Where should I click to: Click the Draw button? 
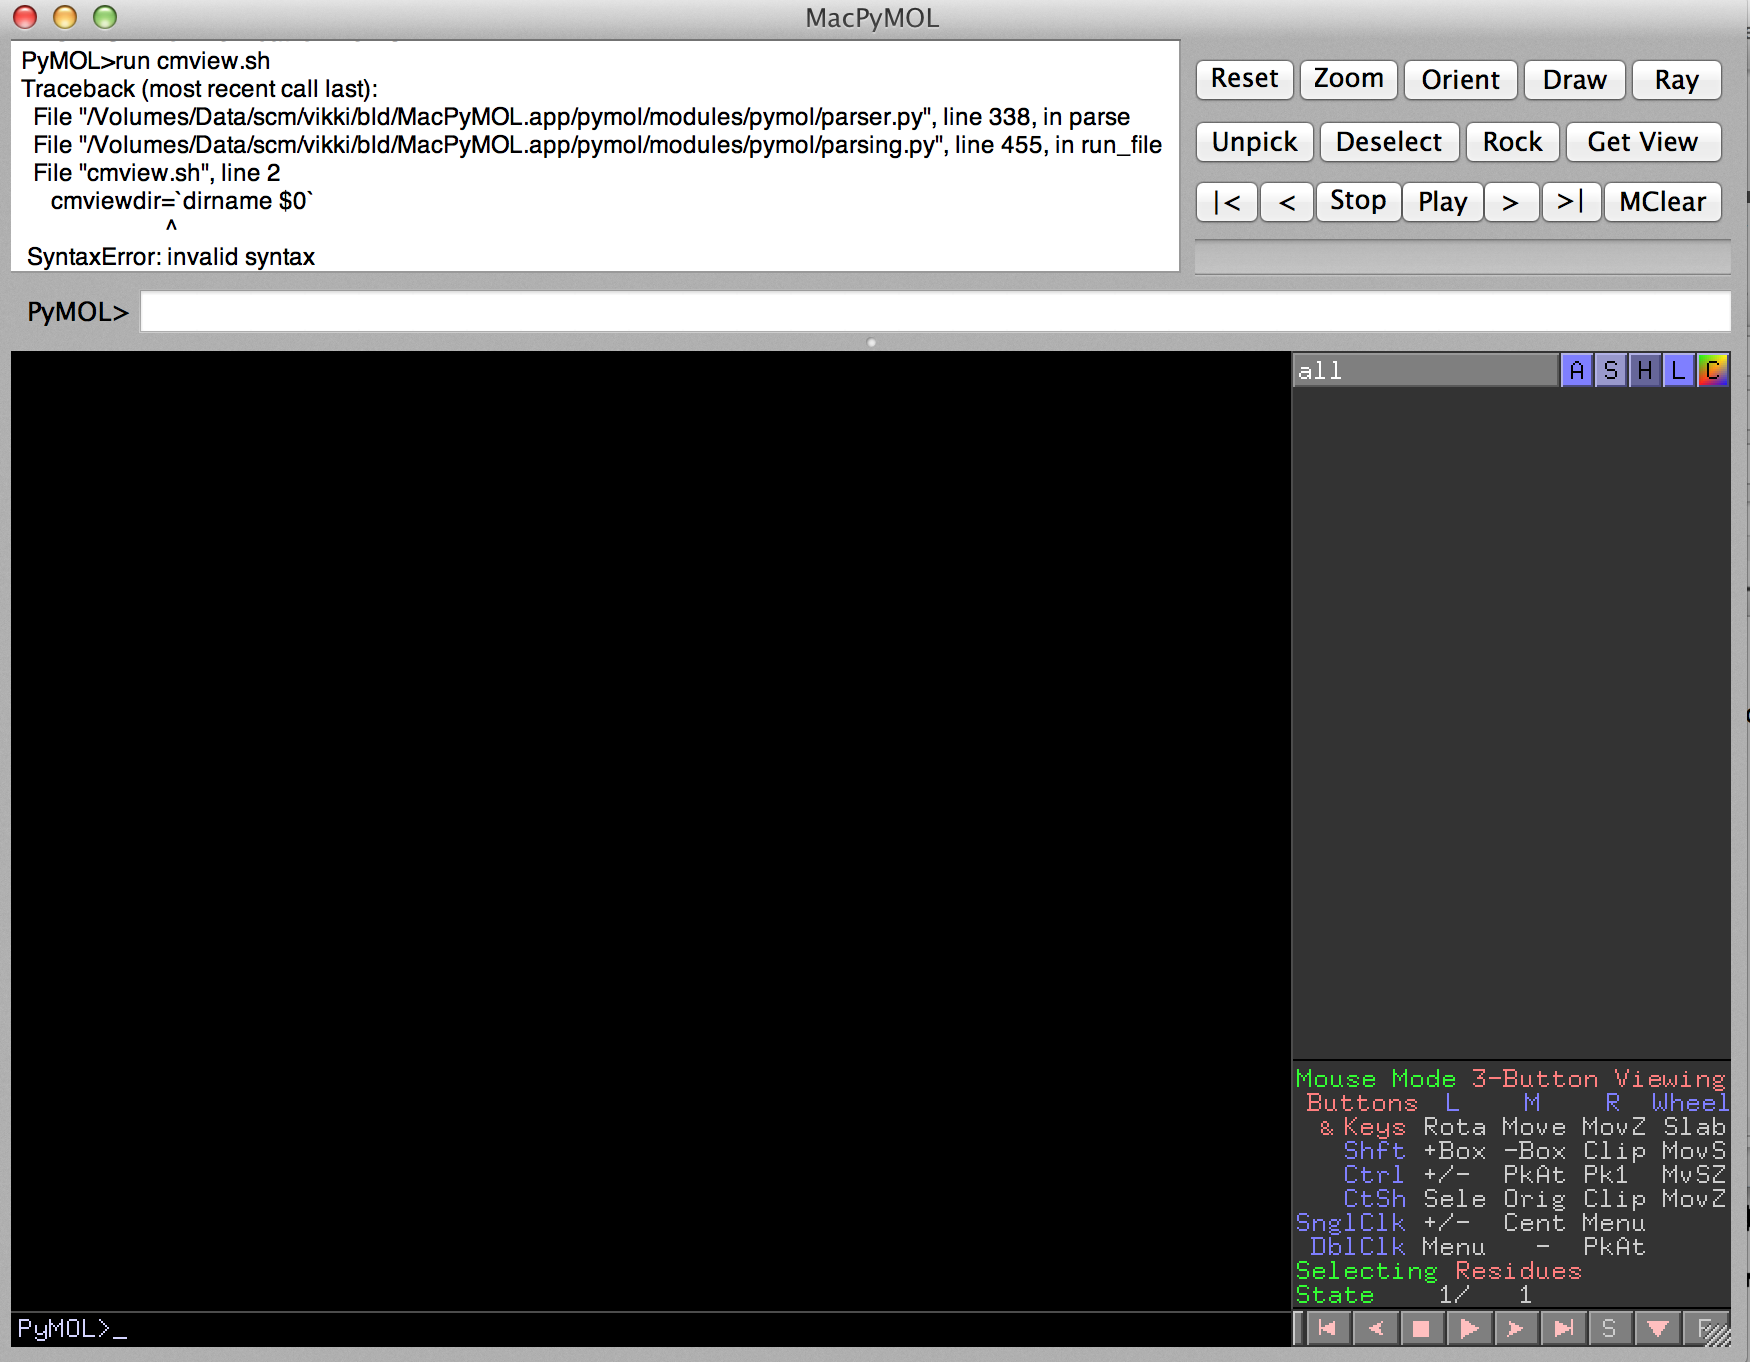(1574, 79)
